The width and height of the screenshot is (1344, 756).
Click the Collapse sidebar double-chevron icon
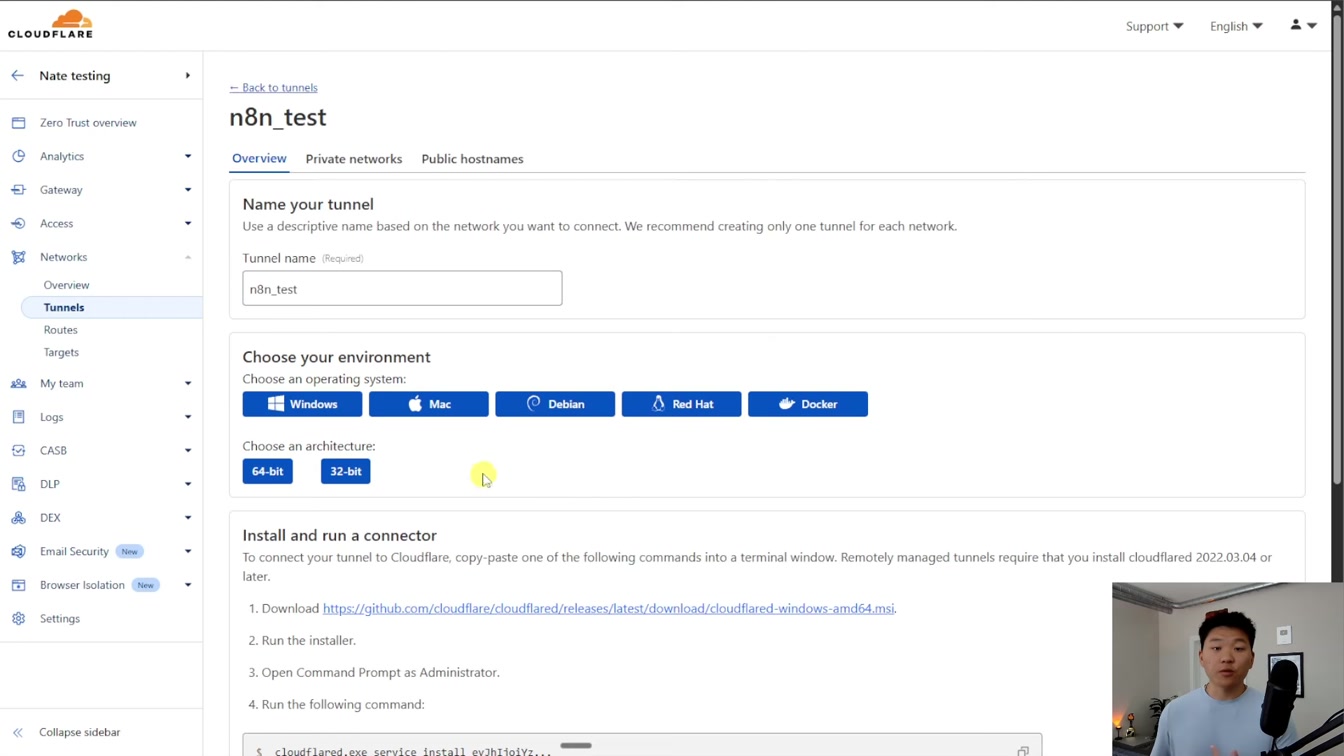point(18,733)
